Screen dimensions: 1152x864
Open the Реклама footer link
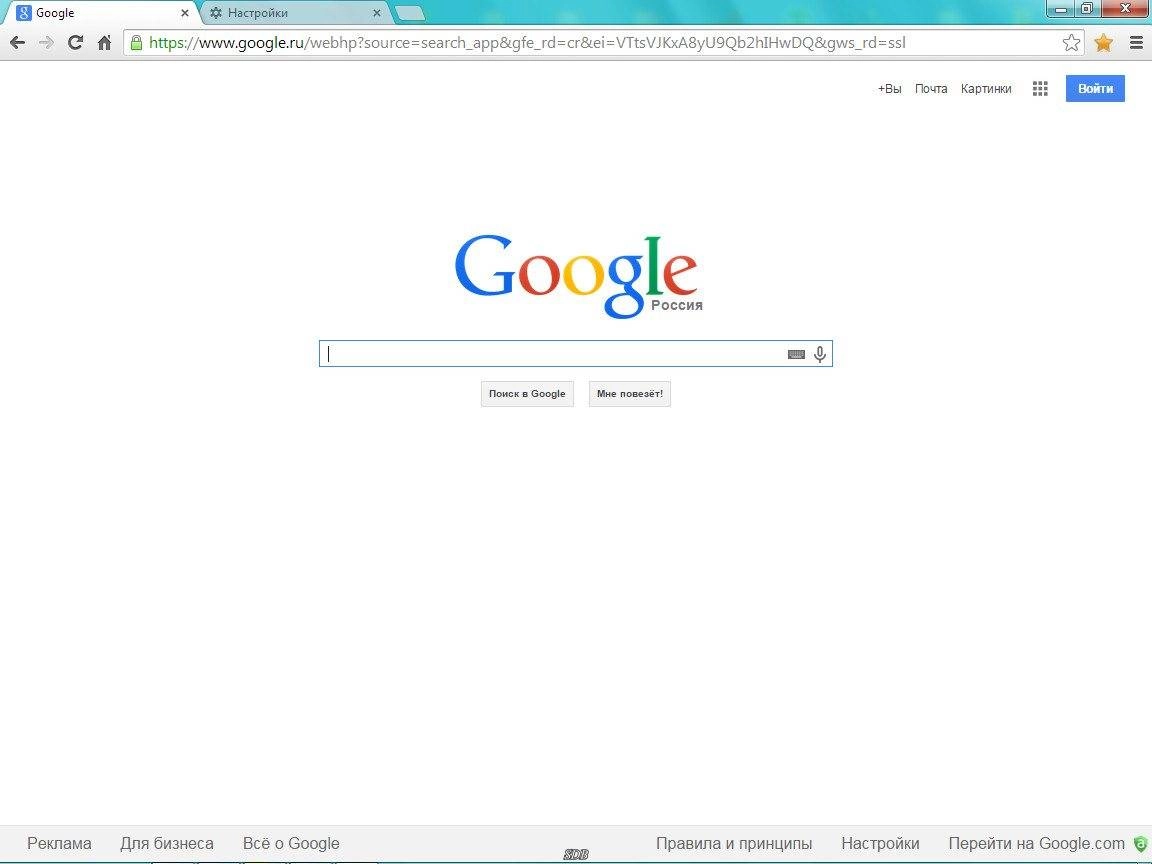tap(59, 843)
